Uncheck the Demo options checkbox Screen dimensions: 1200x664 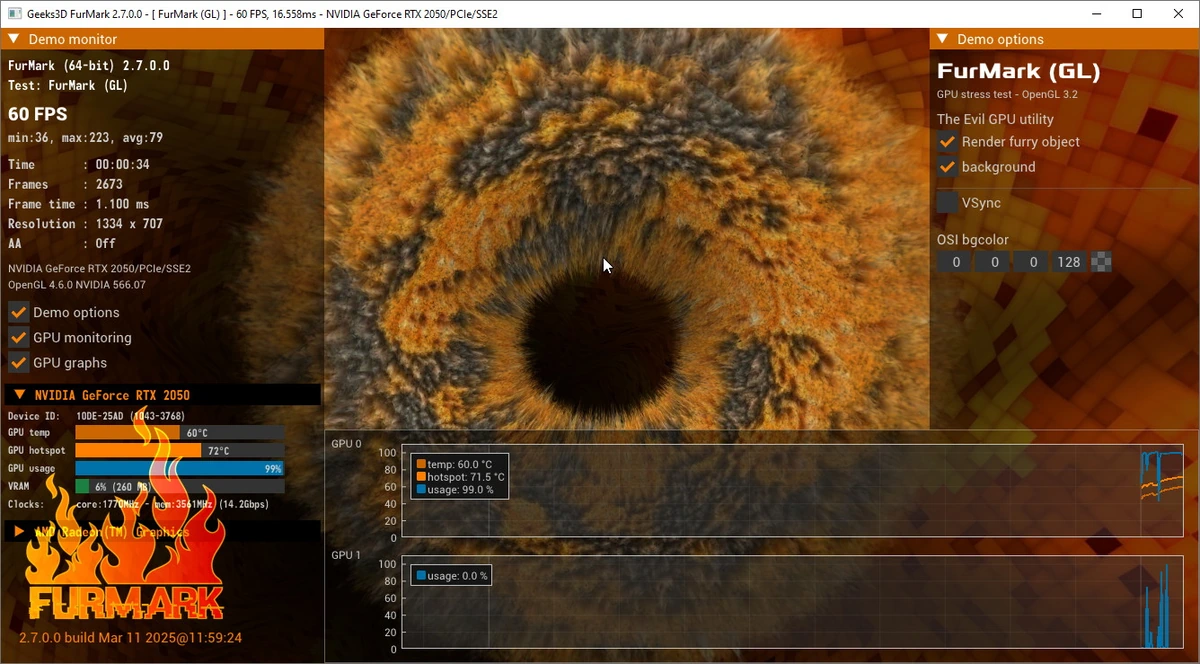coord(18,312)
